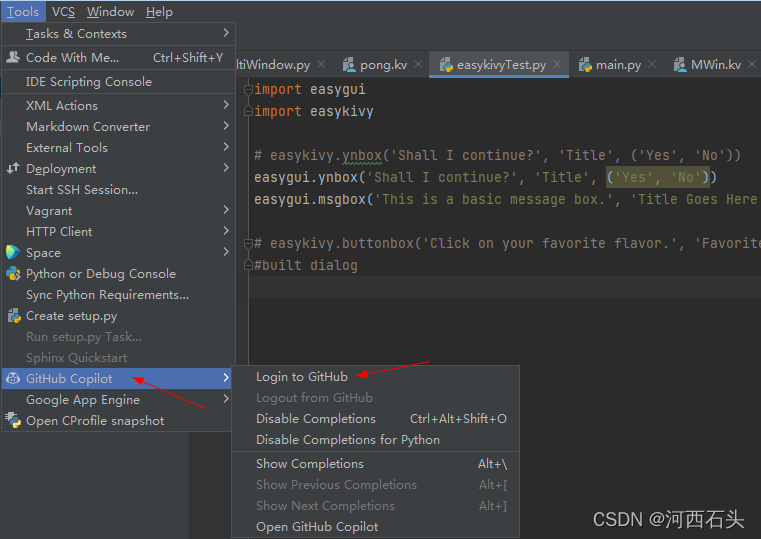Screen dimensions: 761x539
Task: Open the Tools menu in menu bar
Action: [x=23, y=12]
